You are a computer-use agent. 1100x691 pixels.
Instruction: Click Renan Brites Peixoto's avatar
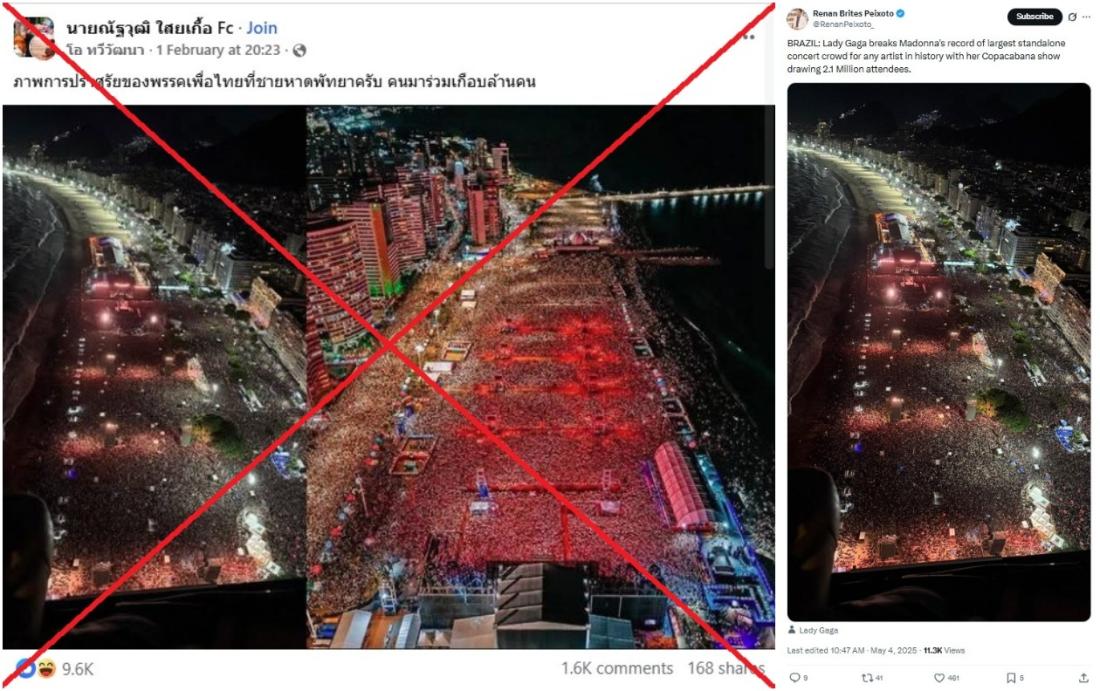tap(798, 19)
